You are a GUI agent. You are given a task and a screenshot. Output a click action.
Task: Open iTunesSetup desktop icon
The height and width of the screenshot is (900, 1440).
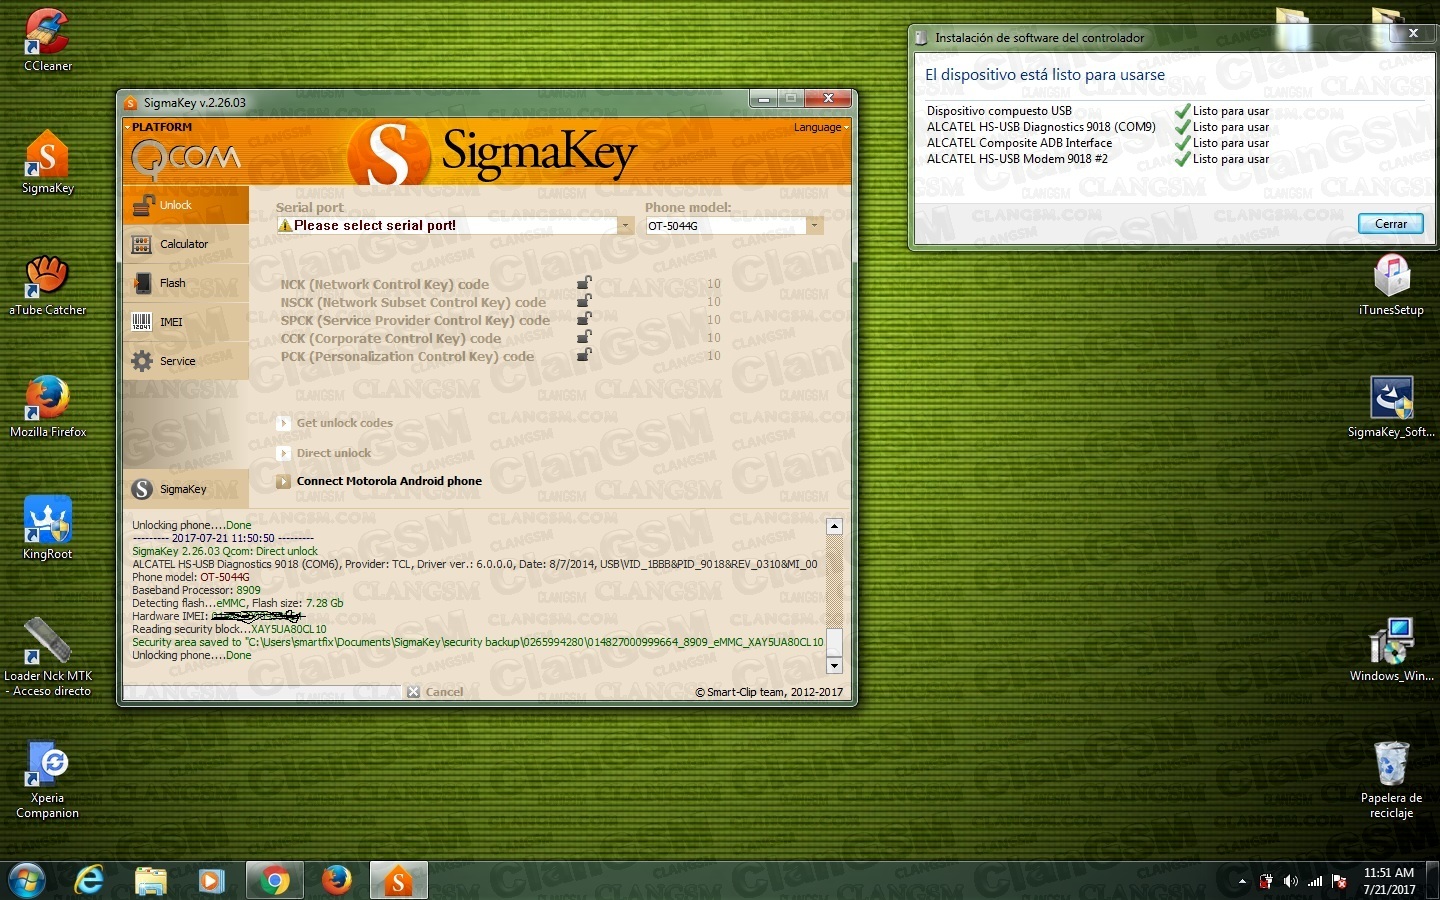point(1391,284)
